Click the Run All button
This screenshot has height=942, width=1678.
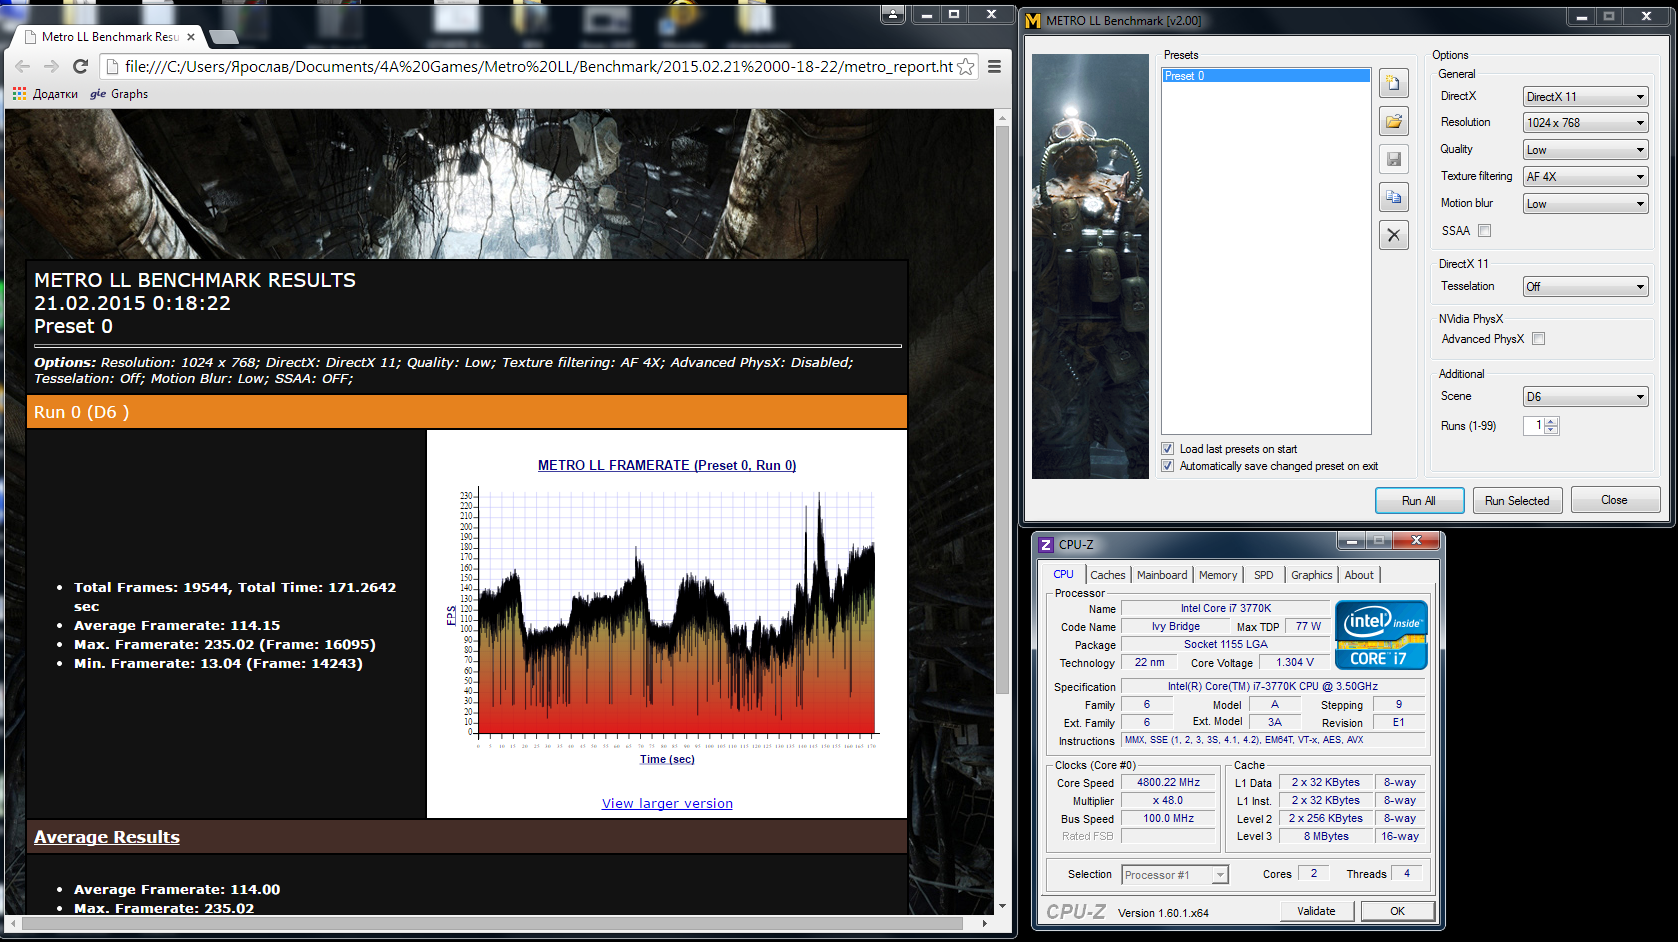coord(1419,500)
